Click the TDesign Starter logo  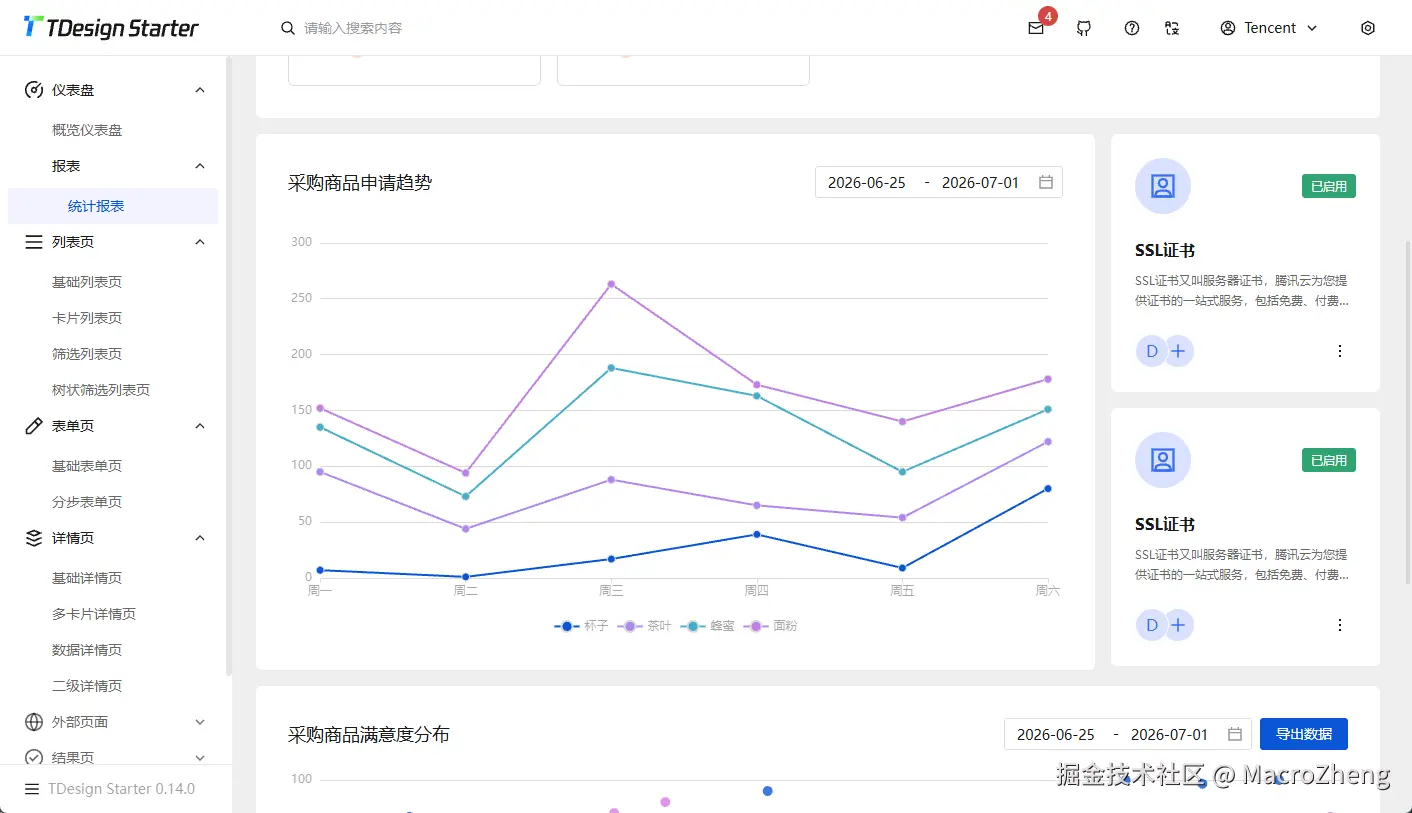point(111,28)
